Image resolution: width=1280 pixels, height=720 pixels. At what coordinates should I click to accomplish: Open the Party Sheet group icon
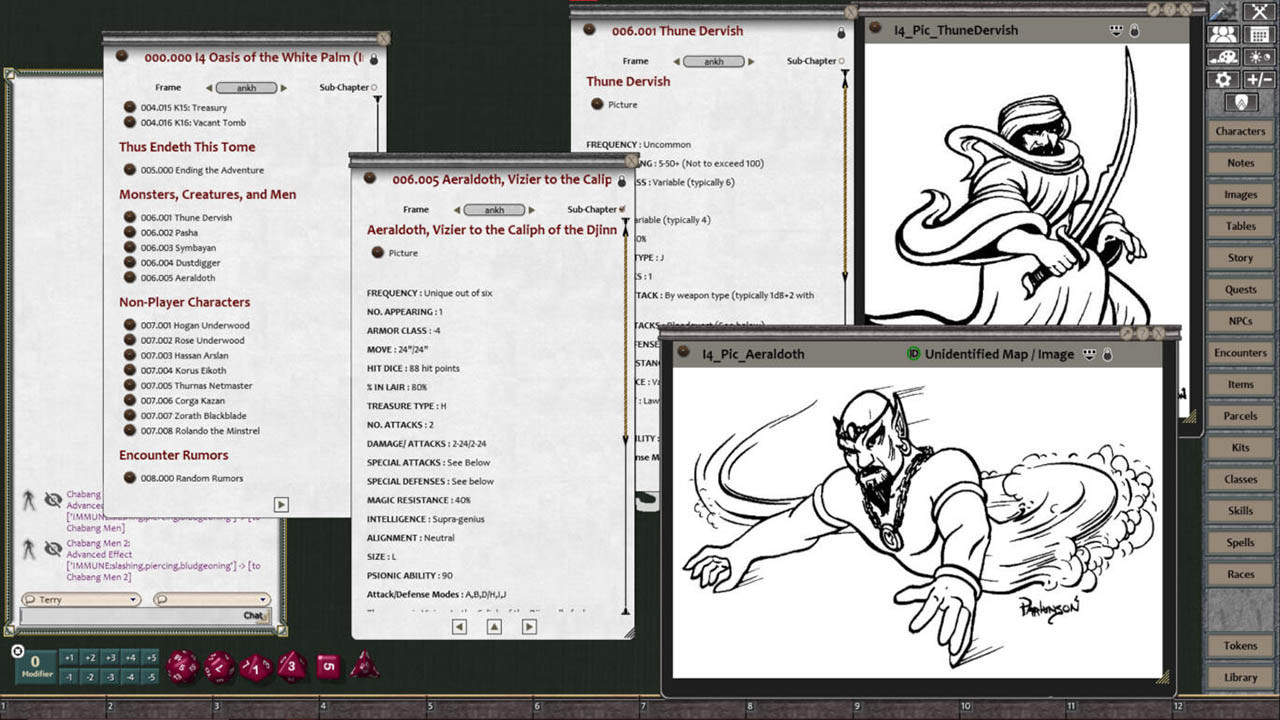click(1224, 34)
